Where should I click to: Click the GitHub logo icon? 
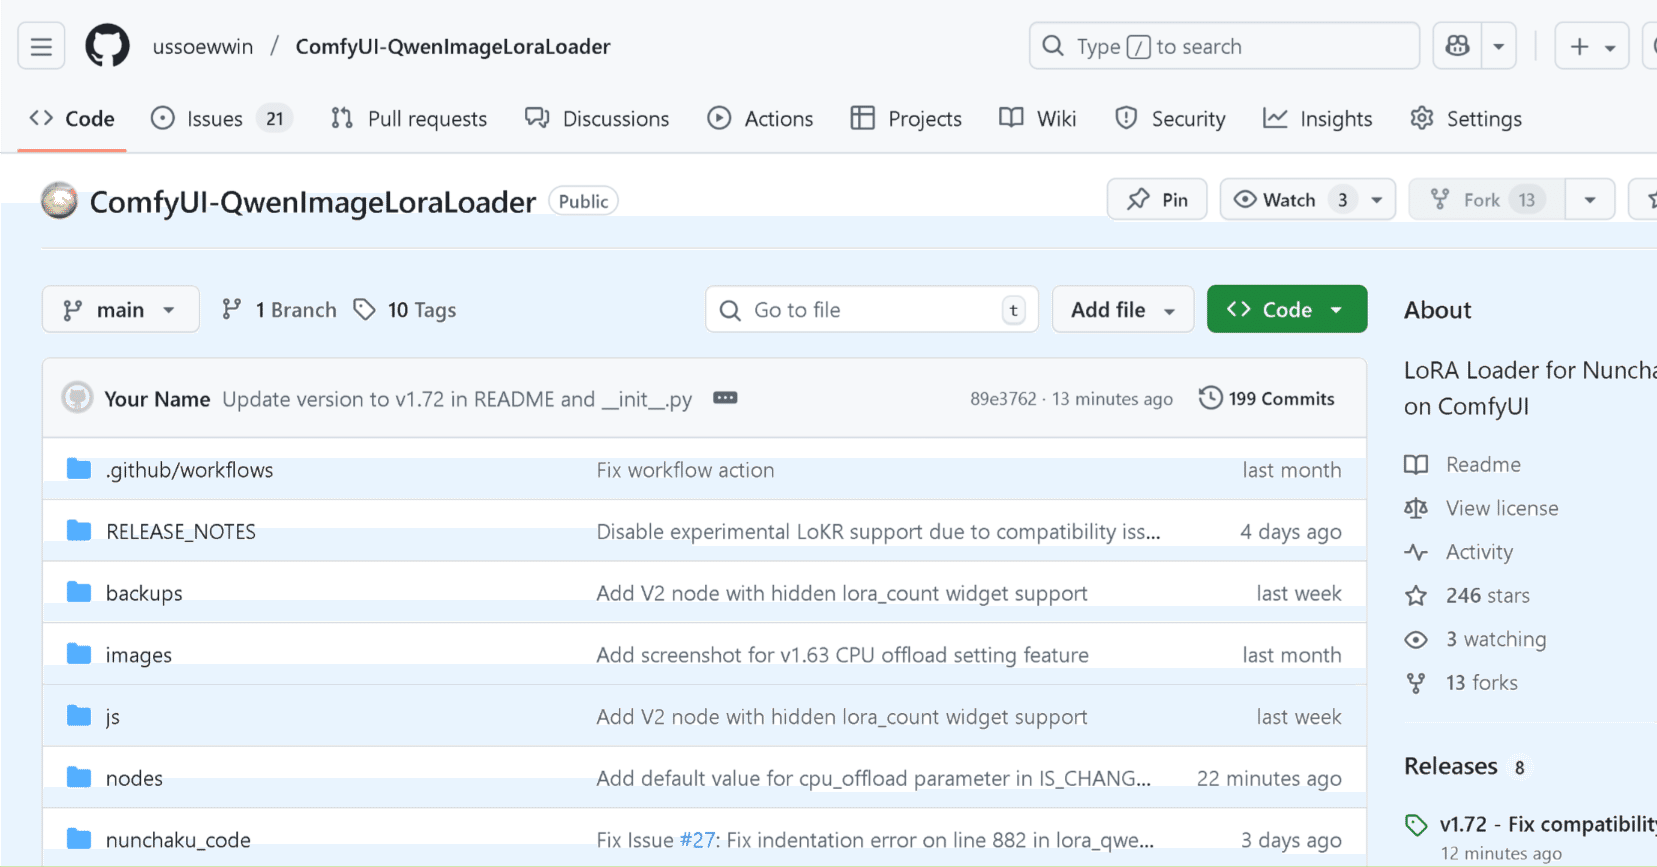[x=107, y=47]
